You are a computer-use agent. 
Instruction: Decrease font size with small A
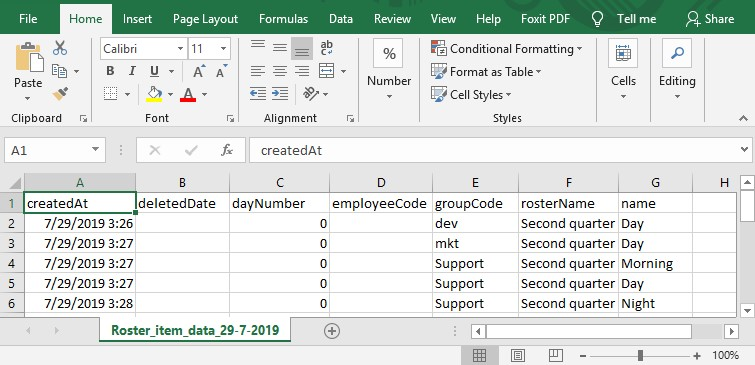(221, 71)
